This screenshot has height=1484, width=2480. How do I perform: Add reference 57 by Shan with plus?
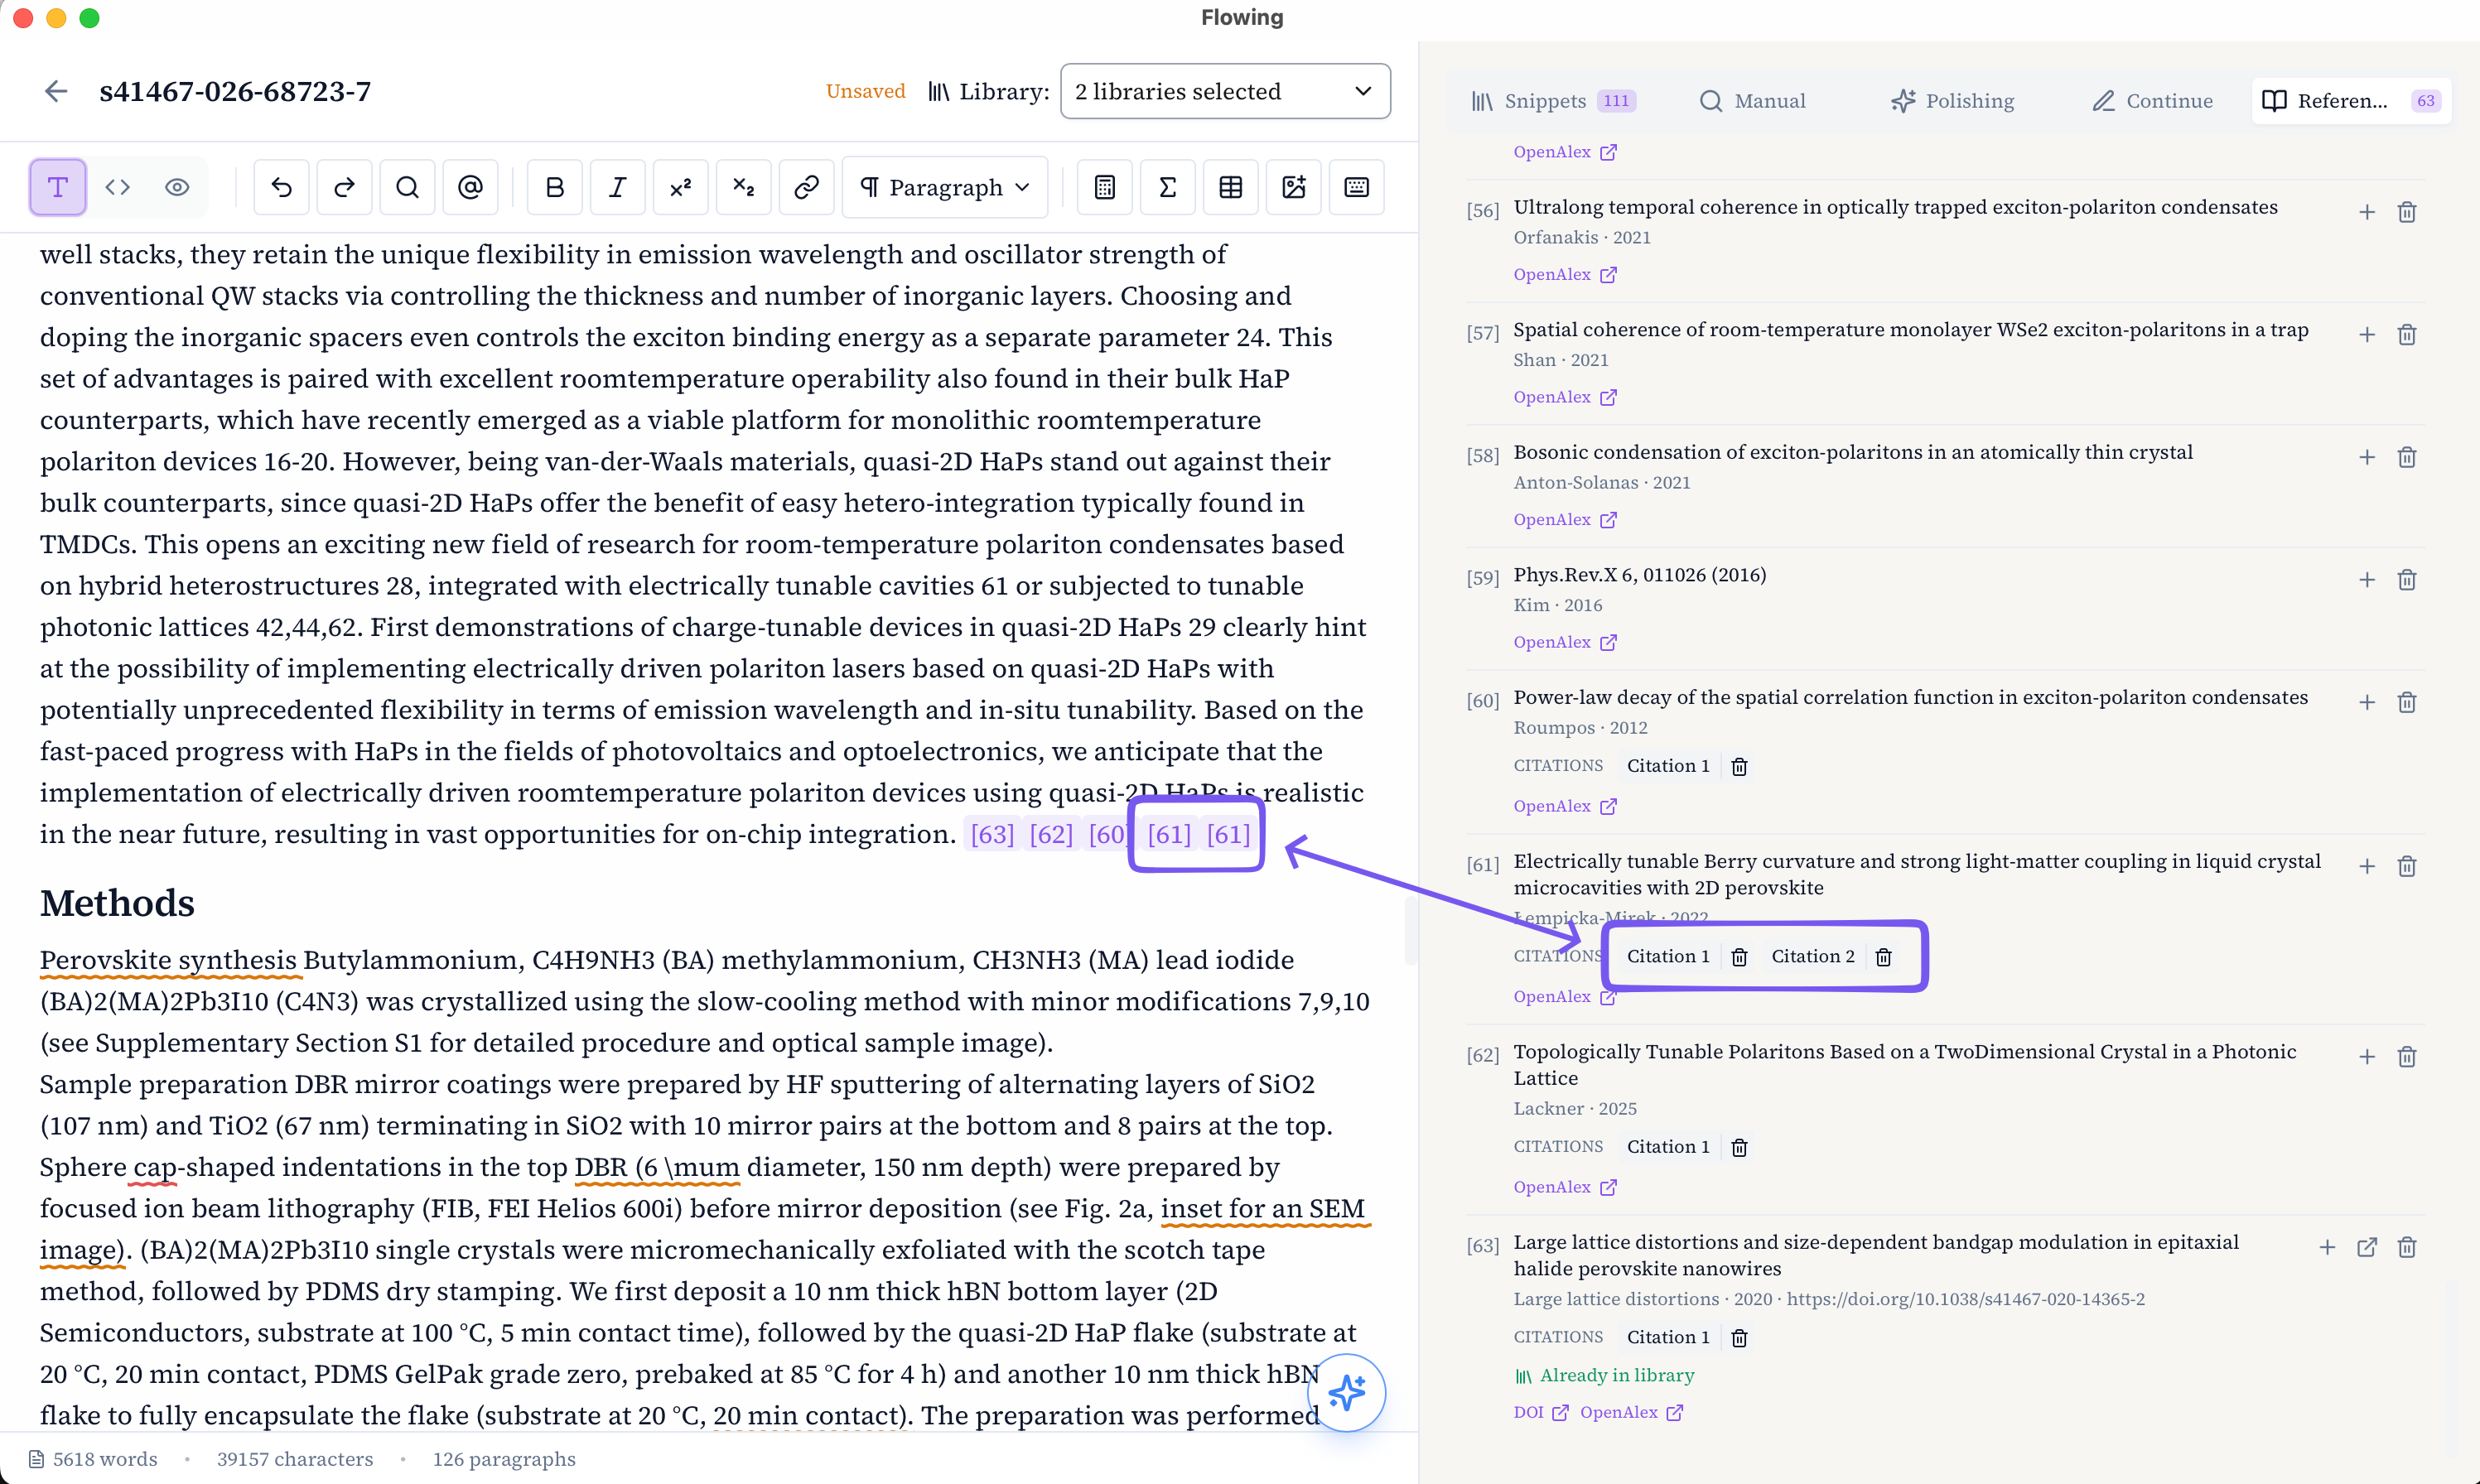point(2367,335)
